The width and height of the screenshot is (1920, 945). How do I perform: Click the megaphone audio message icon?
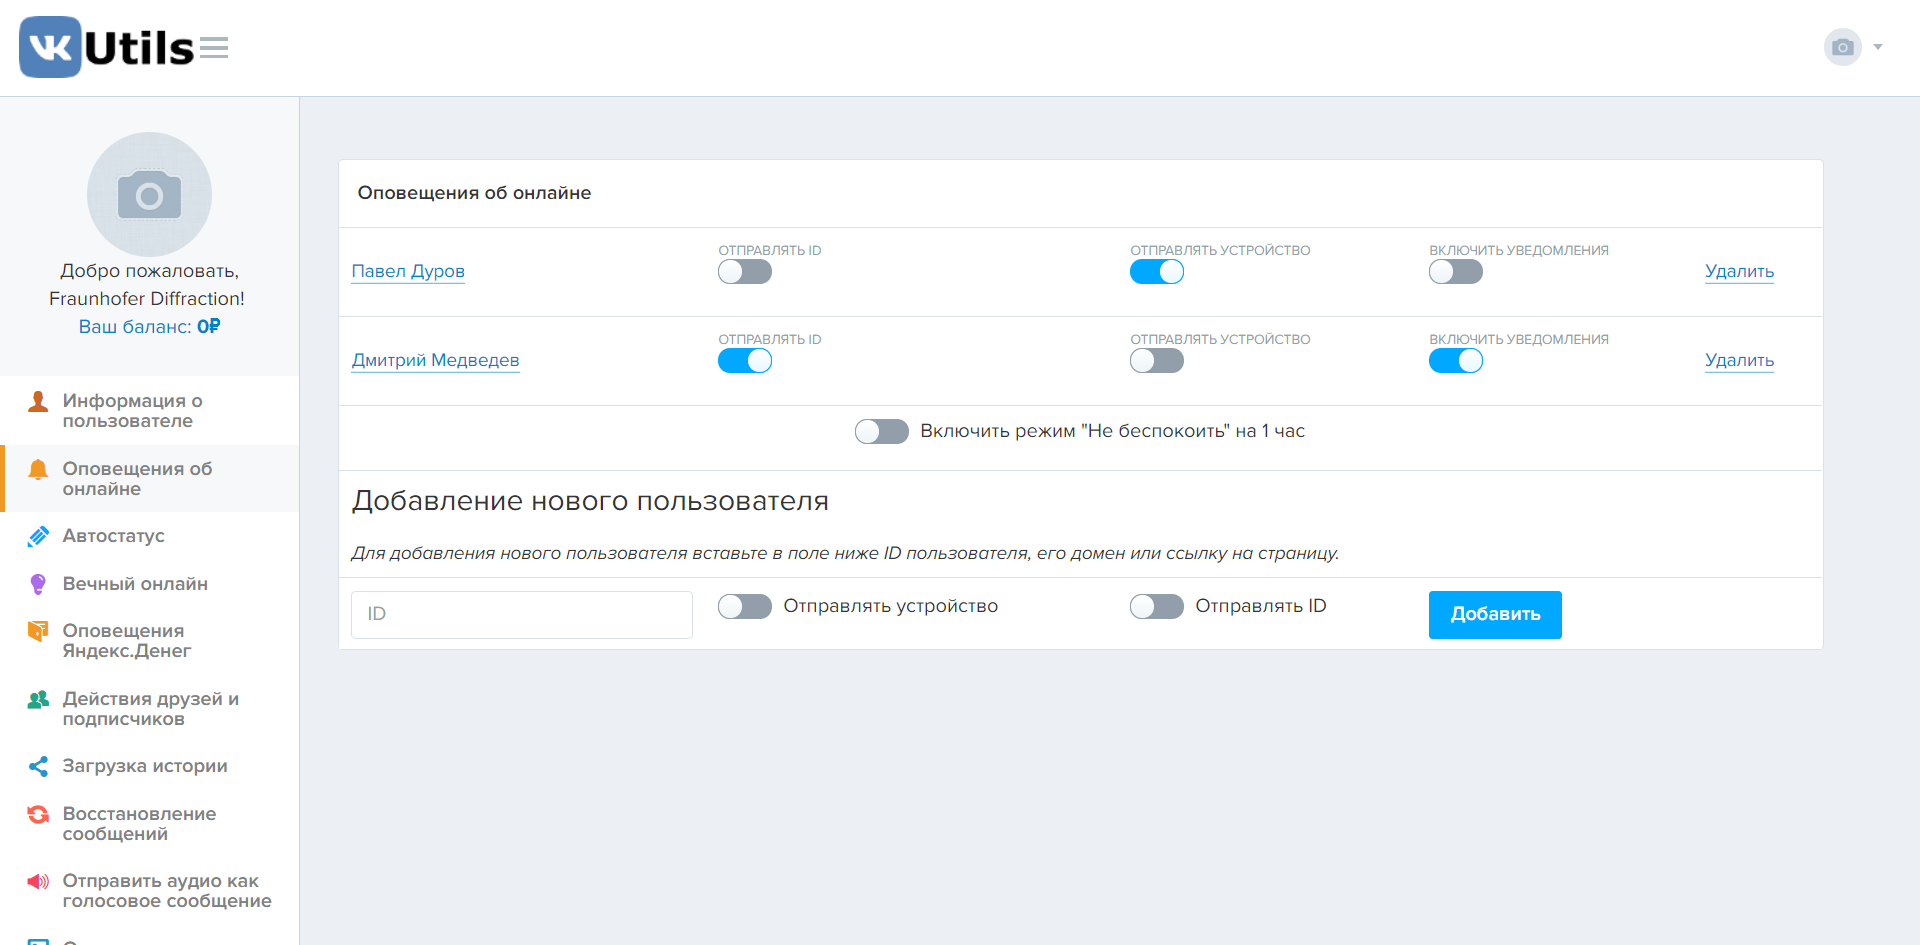(38, 881)
